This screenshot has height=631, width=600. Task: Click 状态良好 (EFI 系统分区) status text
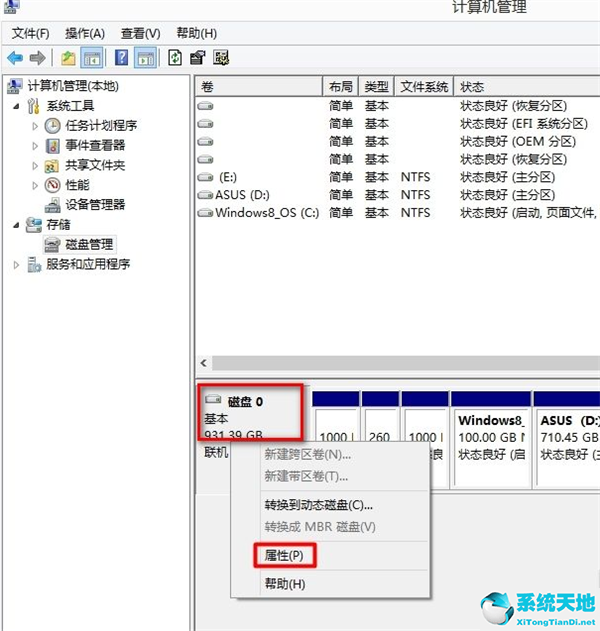524,124
